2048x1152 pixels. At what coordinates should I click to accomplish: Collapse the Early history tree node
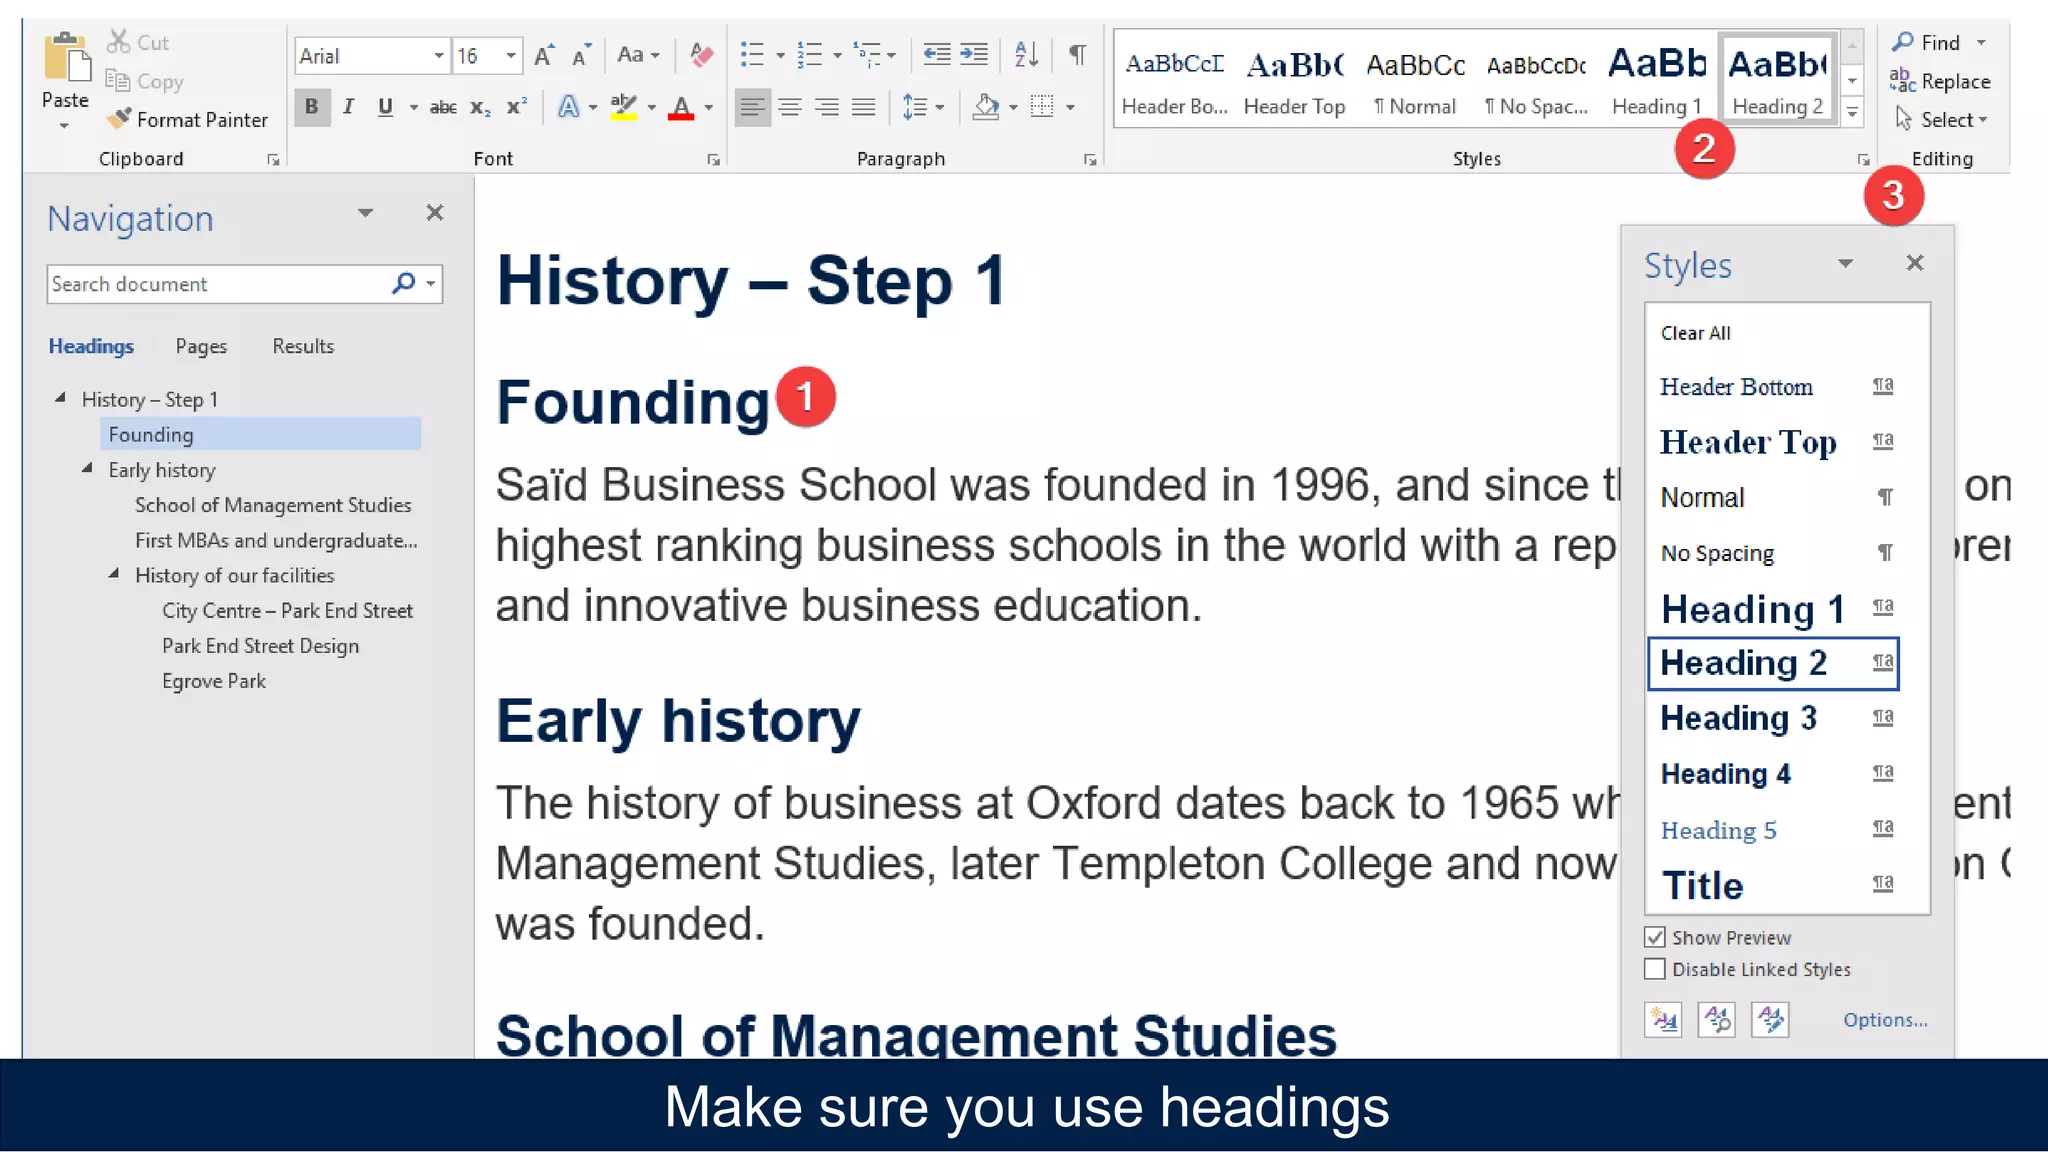[88, 469]
